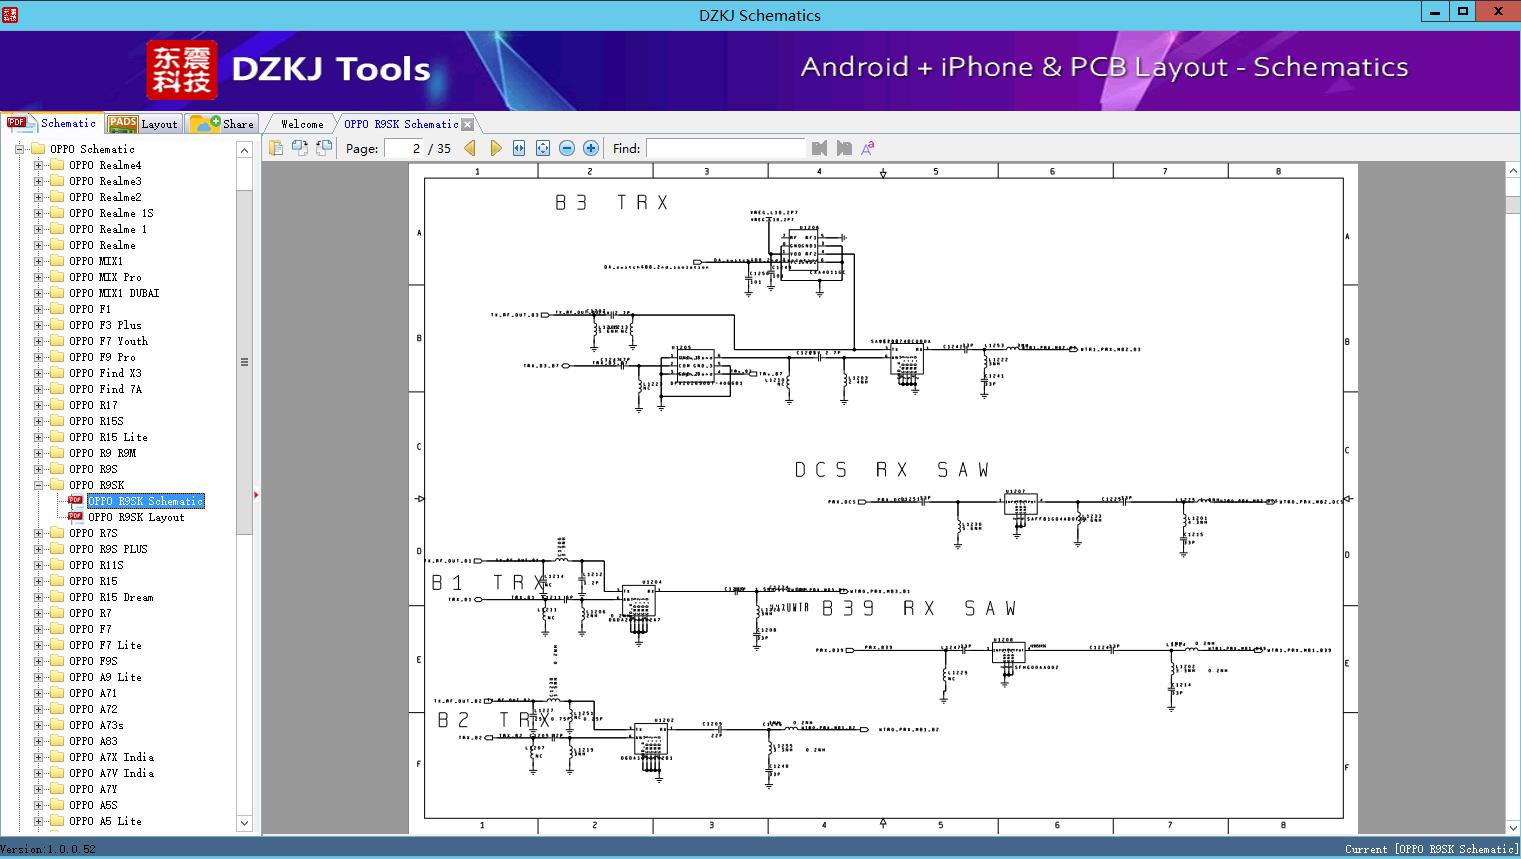The height and width of the screenshot is (859, 1521).
Task: Collapse the OPPO R9SK folder
Action: coord(39,485)
